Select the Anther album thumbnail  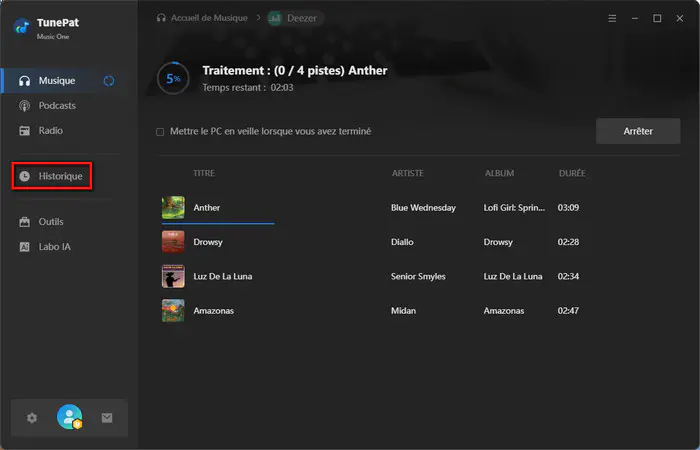[x=173, y=208]
